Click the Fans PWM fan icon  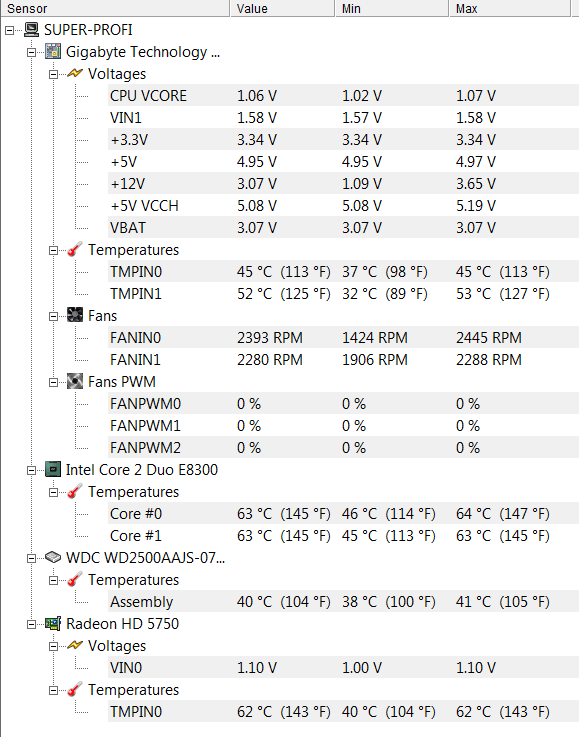pos(75,381)
